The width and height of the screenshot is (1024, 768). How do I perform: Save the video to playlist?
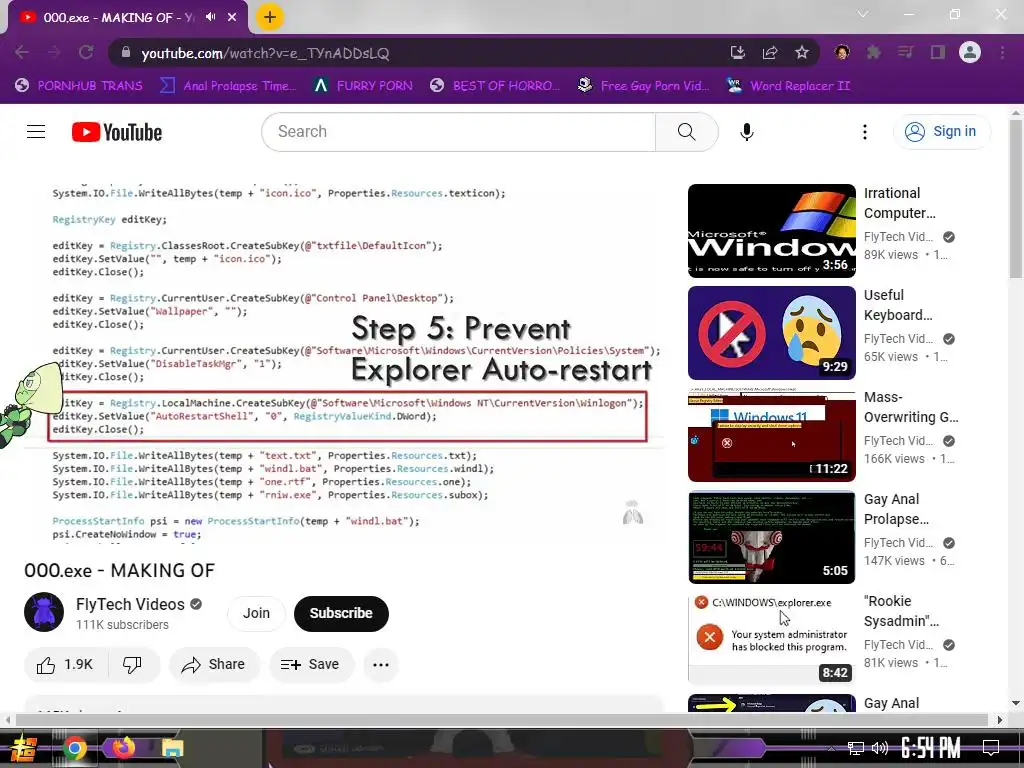(x=311, y=665)
